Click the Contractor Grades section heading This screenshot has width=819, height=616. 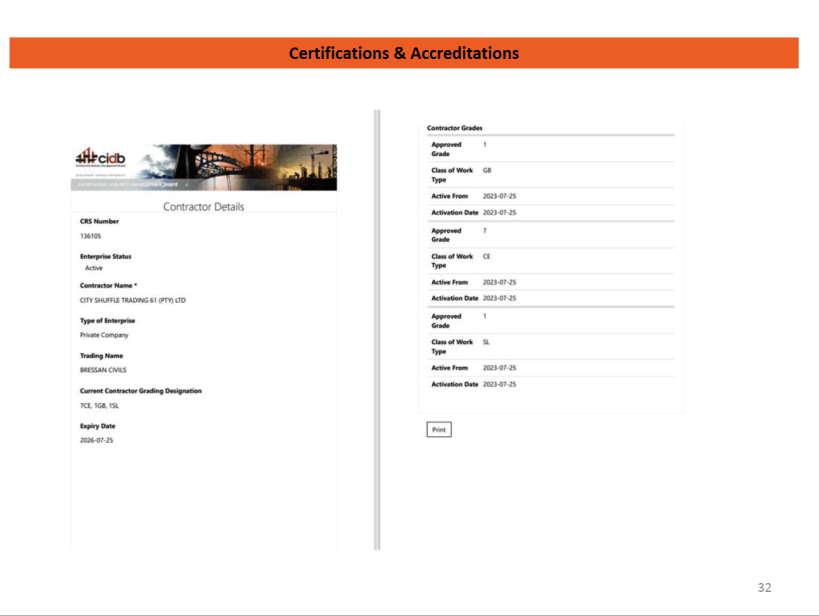455,128
